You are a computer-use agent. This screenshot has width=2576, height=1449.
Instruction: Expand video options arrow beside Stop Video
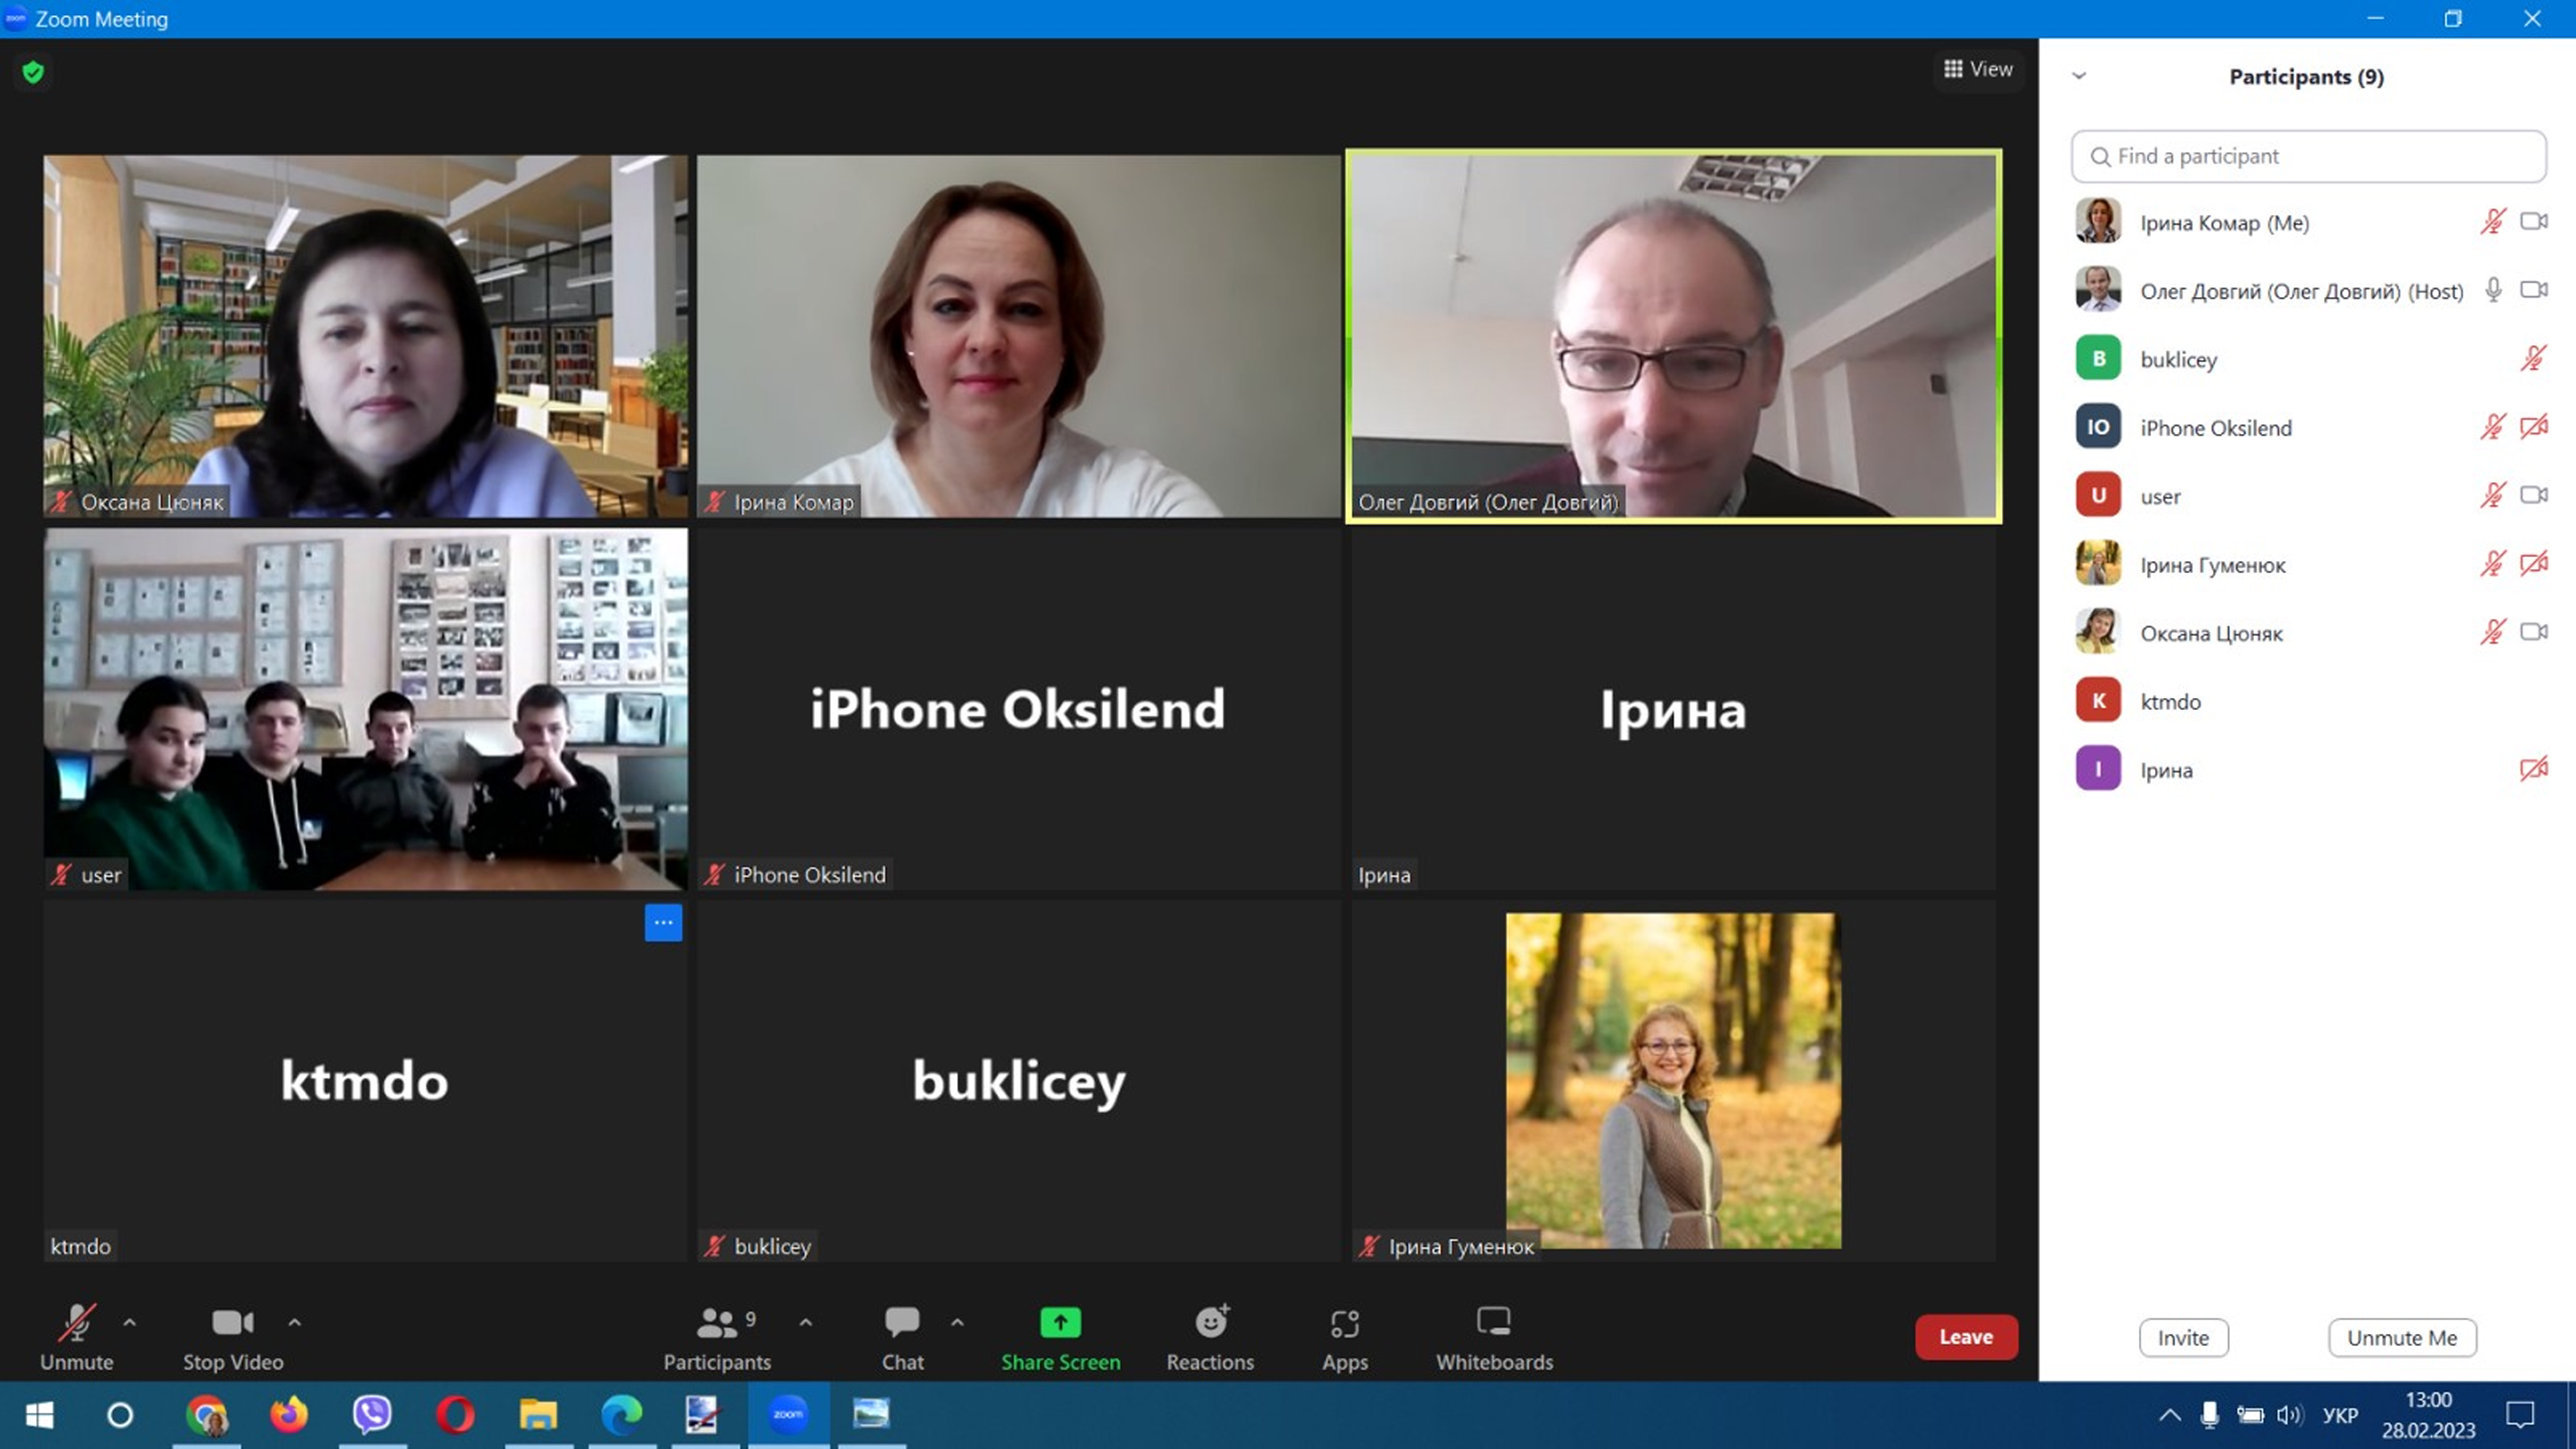coord(295,1322)
